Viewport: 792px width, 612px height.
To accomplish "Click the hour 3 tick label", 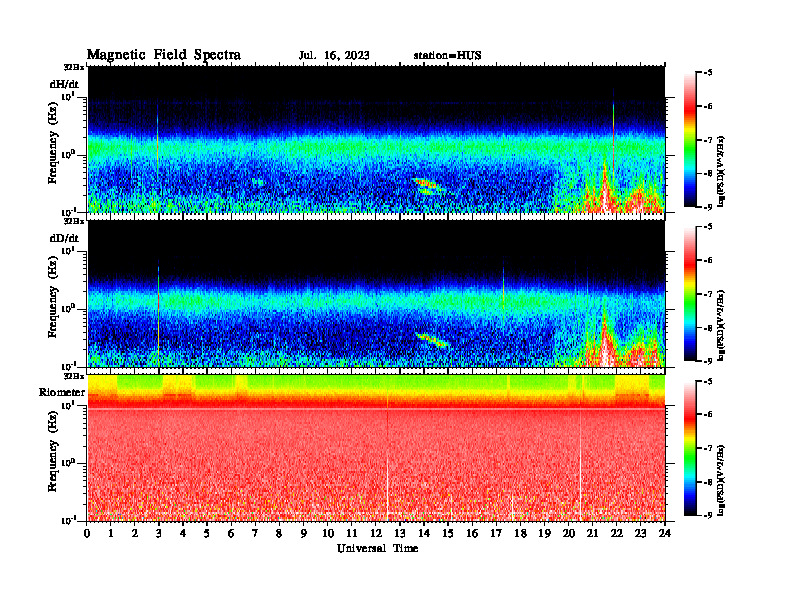I will click(x=159, y=533).
